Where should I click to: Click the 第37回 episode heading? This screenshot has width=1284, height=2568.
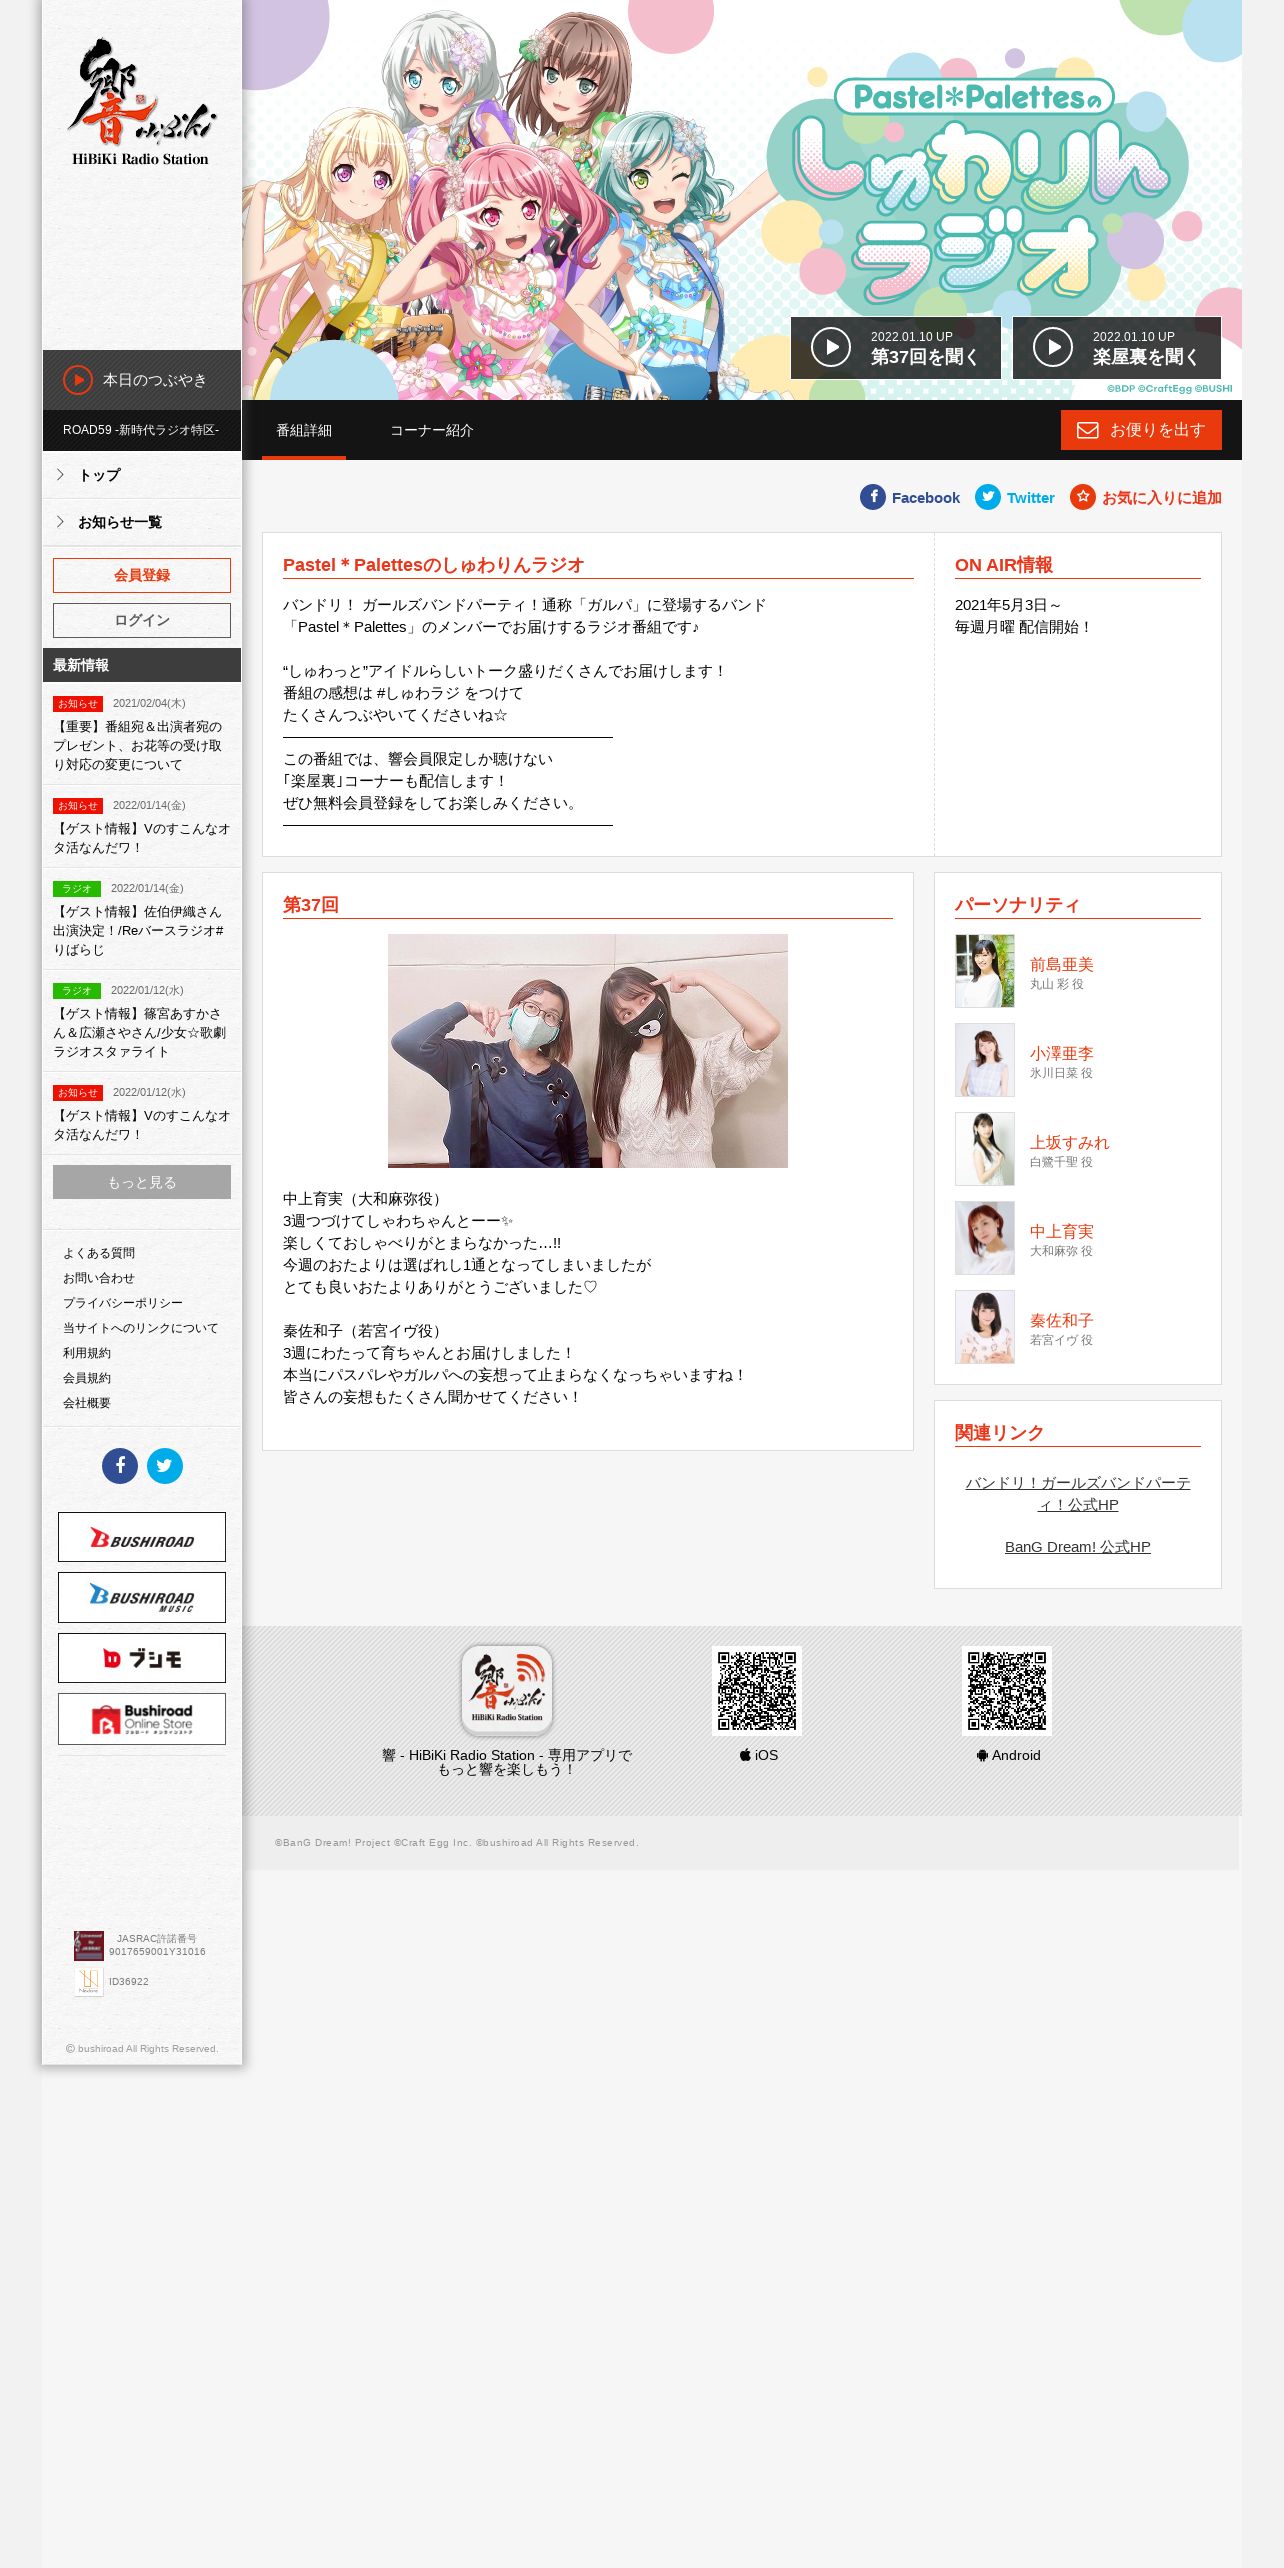click(311, 905)
